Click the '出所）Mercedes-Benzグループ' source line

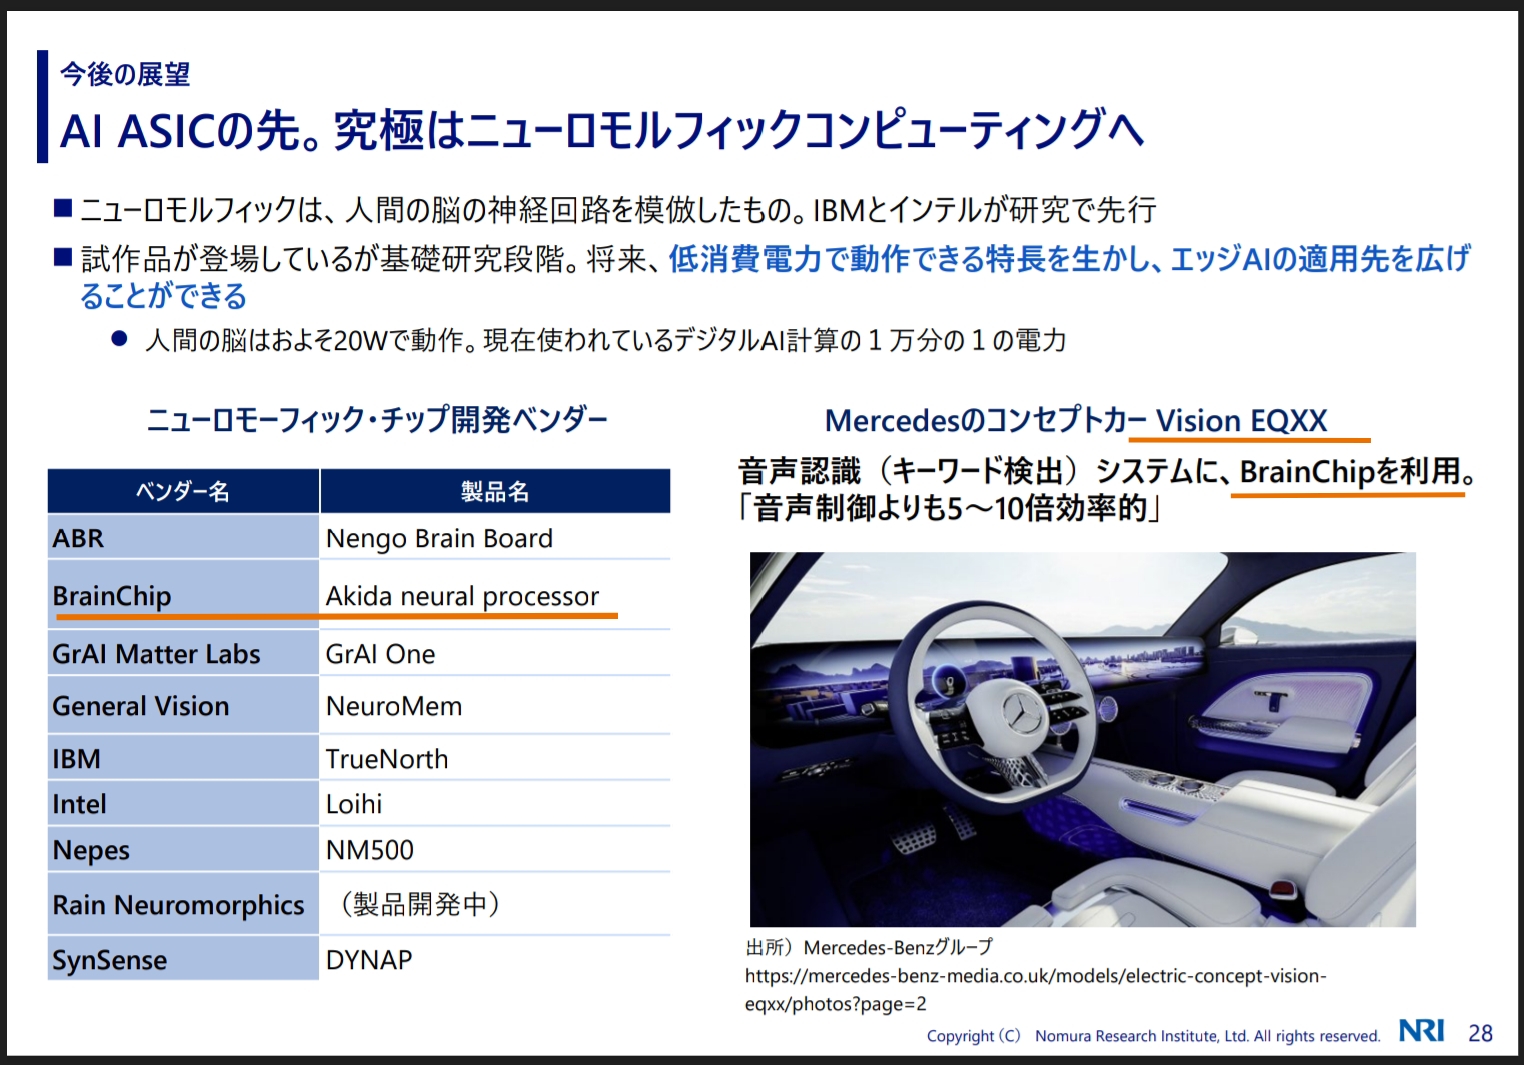point(869,947)
